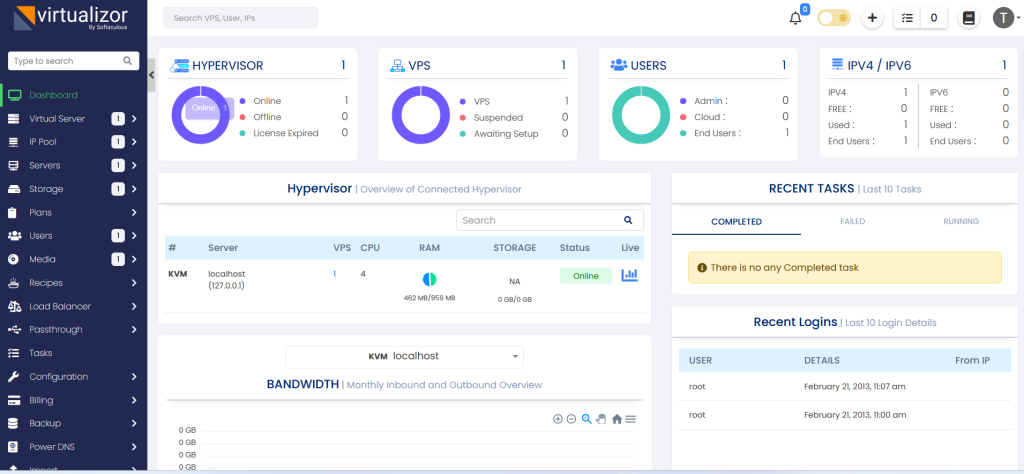Screen dimensions: 1024x474
Task: Open Tasks in the sidebar
Action: 40,353
